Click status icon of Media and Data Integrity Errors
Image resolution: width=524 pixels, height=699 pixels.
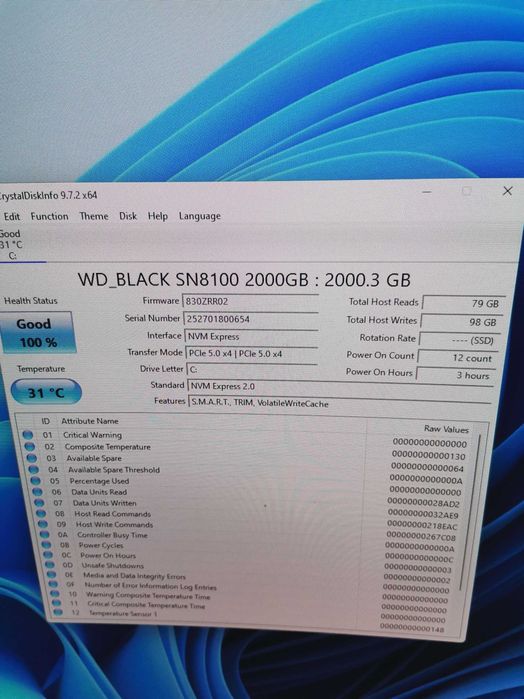[52, 575]
